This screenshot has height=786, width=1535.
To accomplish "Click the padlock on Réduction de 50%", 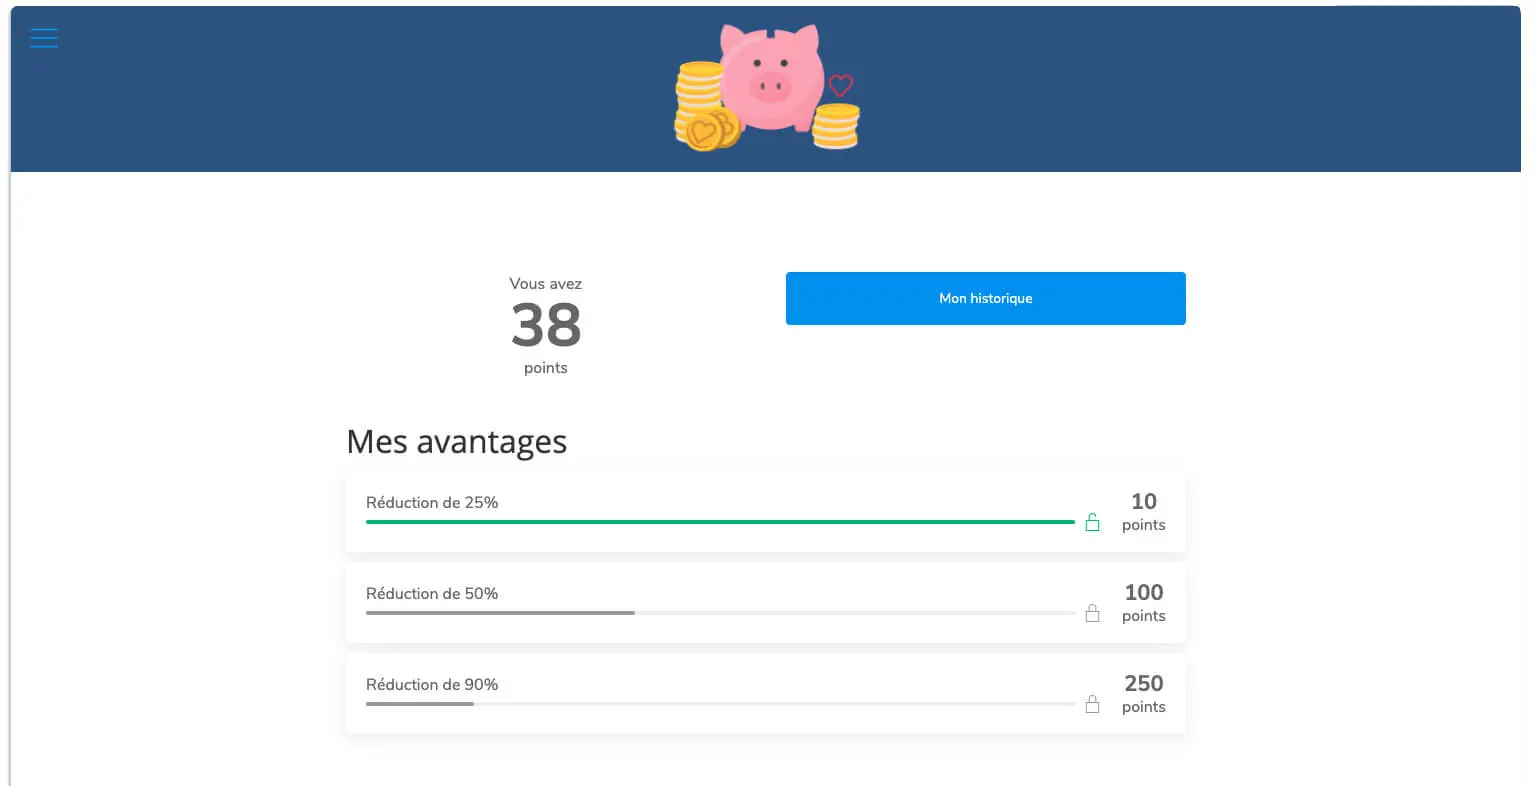I will click(1092, 613).
